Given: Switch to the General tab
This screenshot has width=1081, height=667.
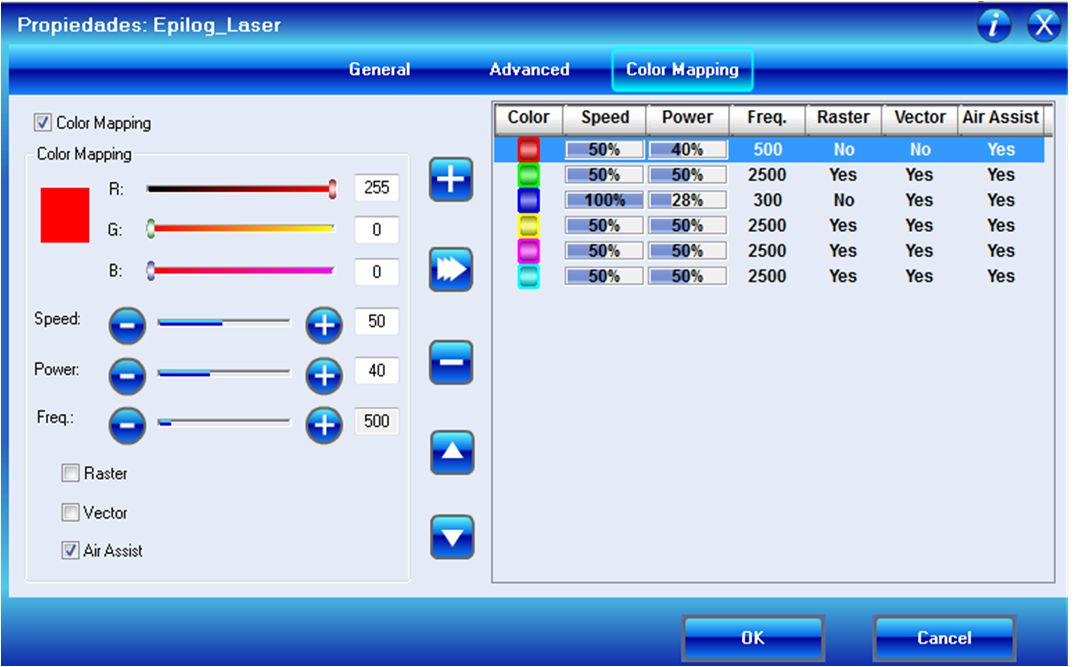Looking at the screenshot, I should point(379,70).
